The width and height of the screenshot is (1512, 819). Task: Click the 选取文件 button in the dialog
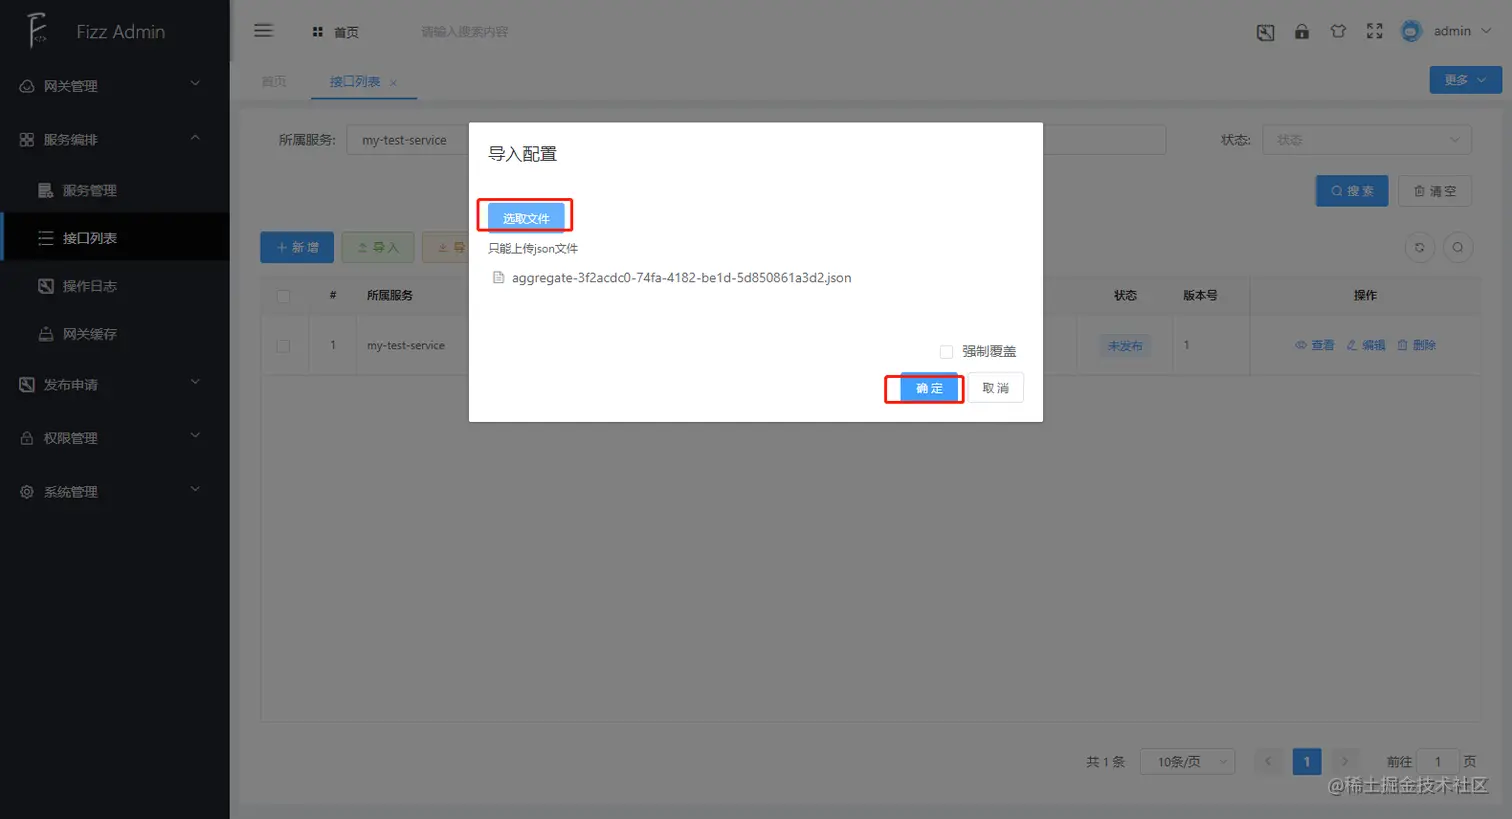(x=526, y=218)
